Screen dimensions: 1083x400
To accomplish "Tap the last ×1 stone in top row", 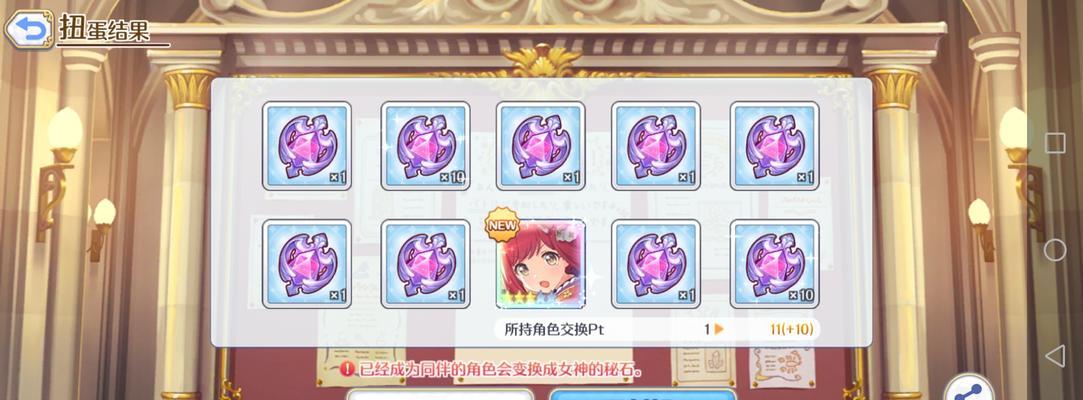I will coord(774,146).
